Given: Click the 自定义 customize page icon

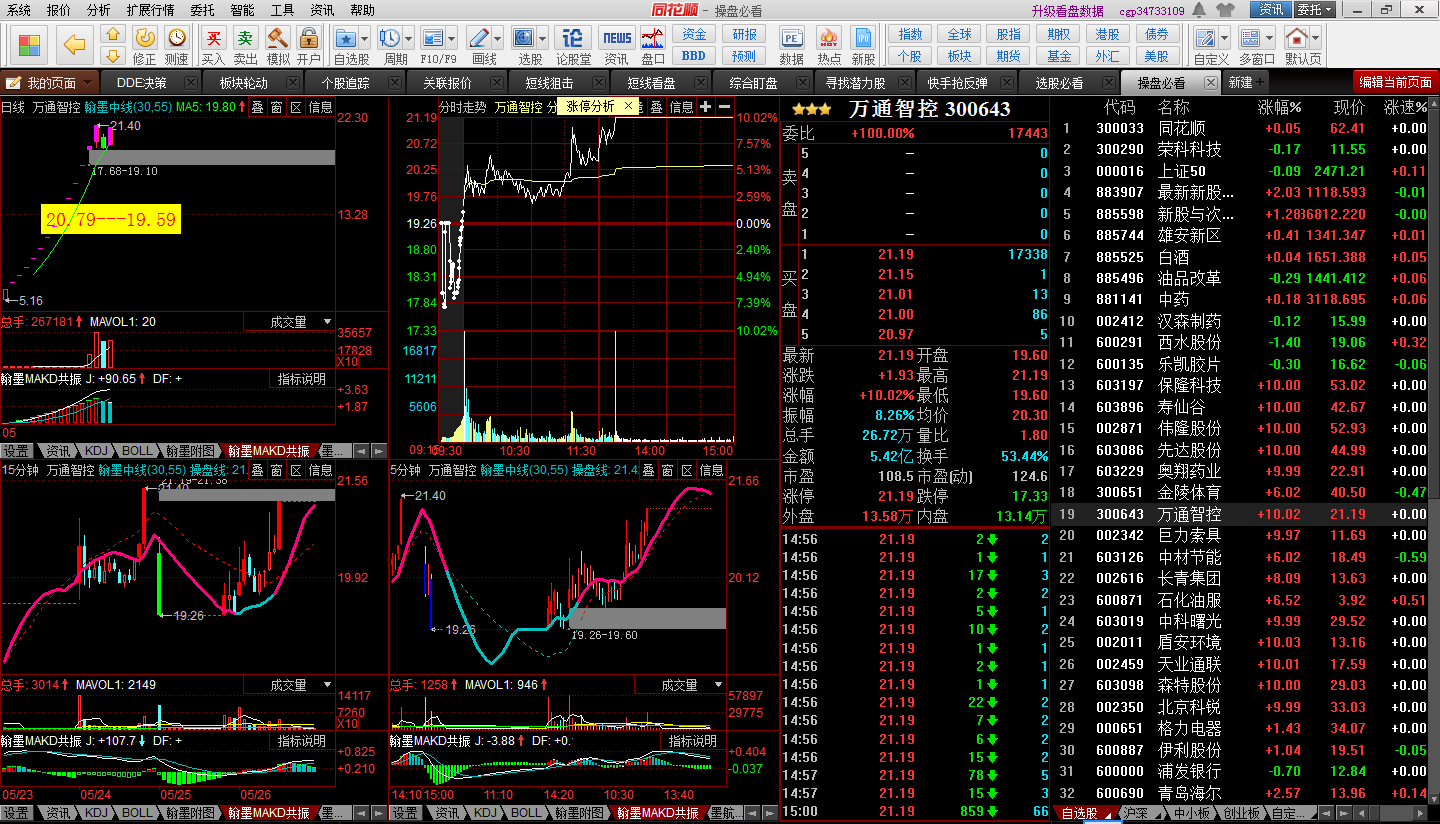Looking at the screenshot, I should pos(1205,38).
